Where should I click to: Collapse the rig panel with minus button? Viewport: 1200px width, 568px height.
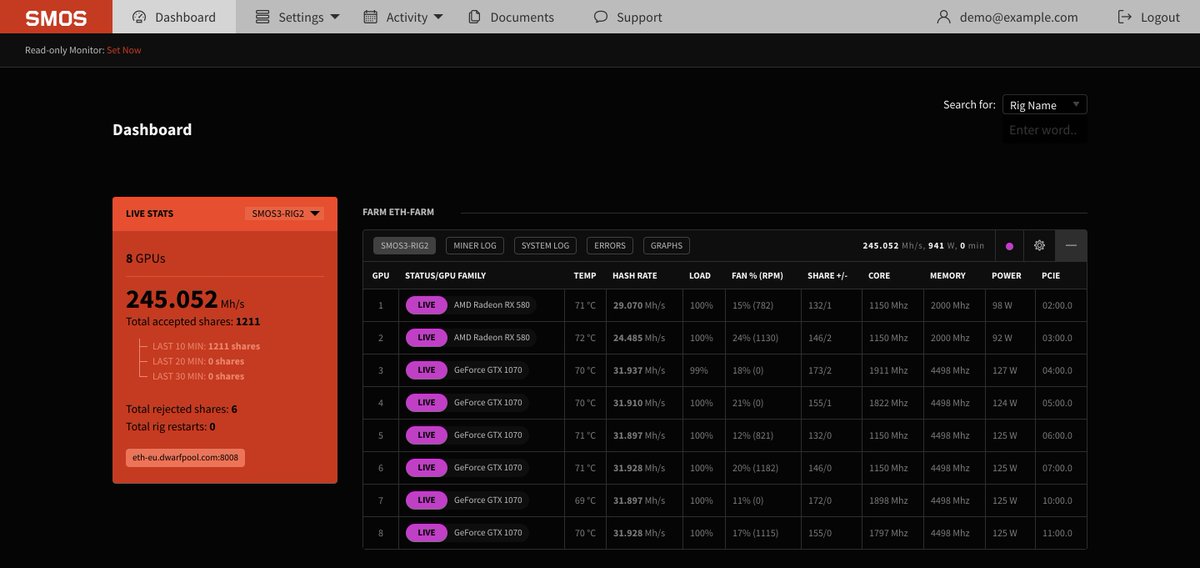tap(1071, 246)
